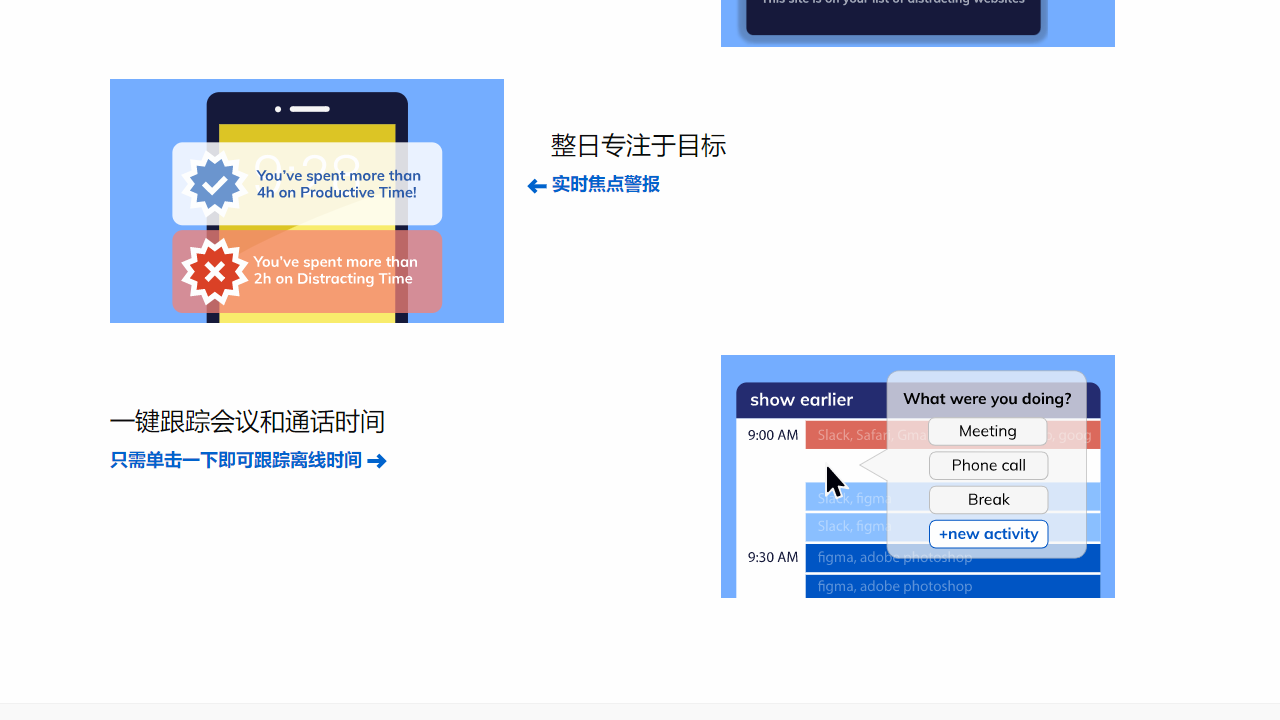The image size is (1280, 720).
Task: Open the 实时焦点警报 link
Action: (x=605, y=185)
